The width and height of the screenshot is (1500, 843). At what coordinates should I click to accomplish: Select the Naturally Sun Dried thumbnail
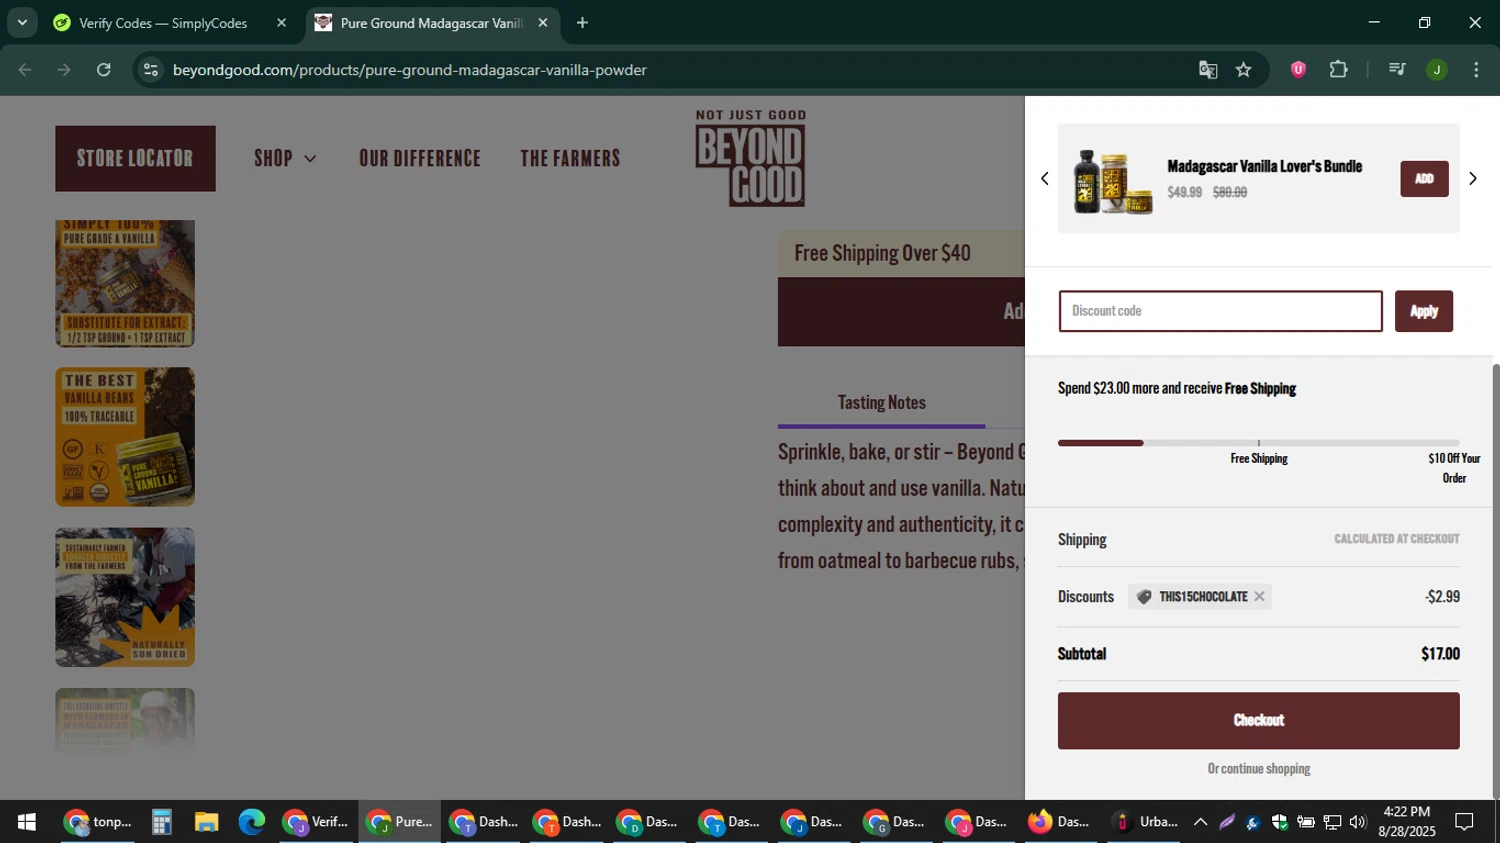125,597
